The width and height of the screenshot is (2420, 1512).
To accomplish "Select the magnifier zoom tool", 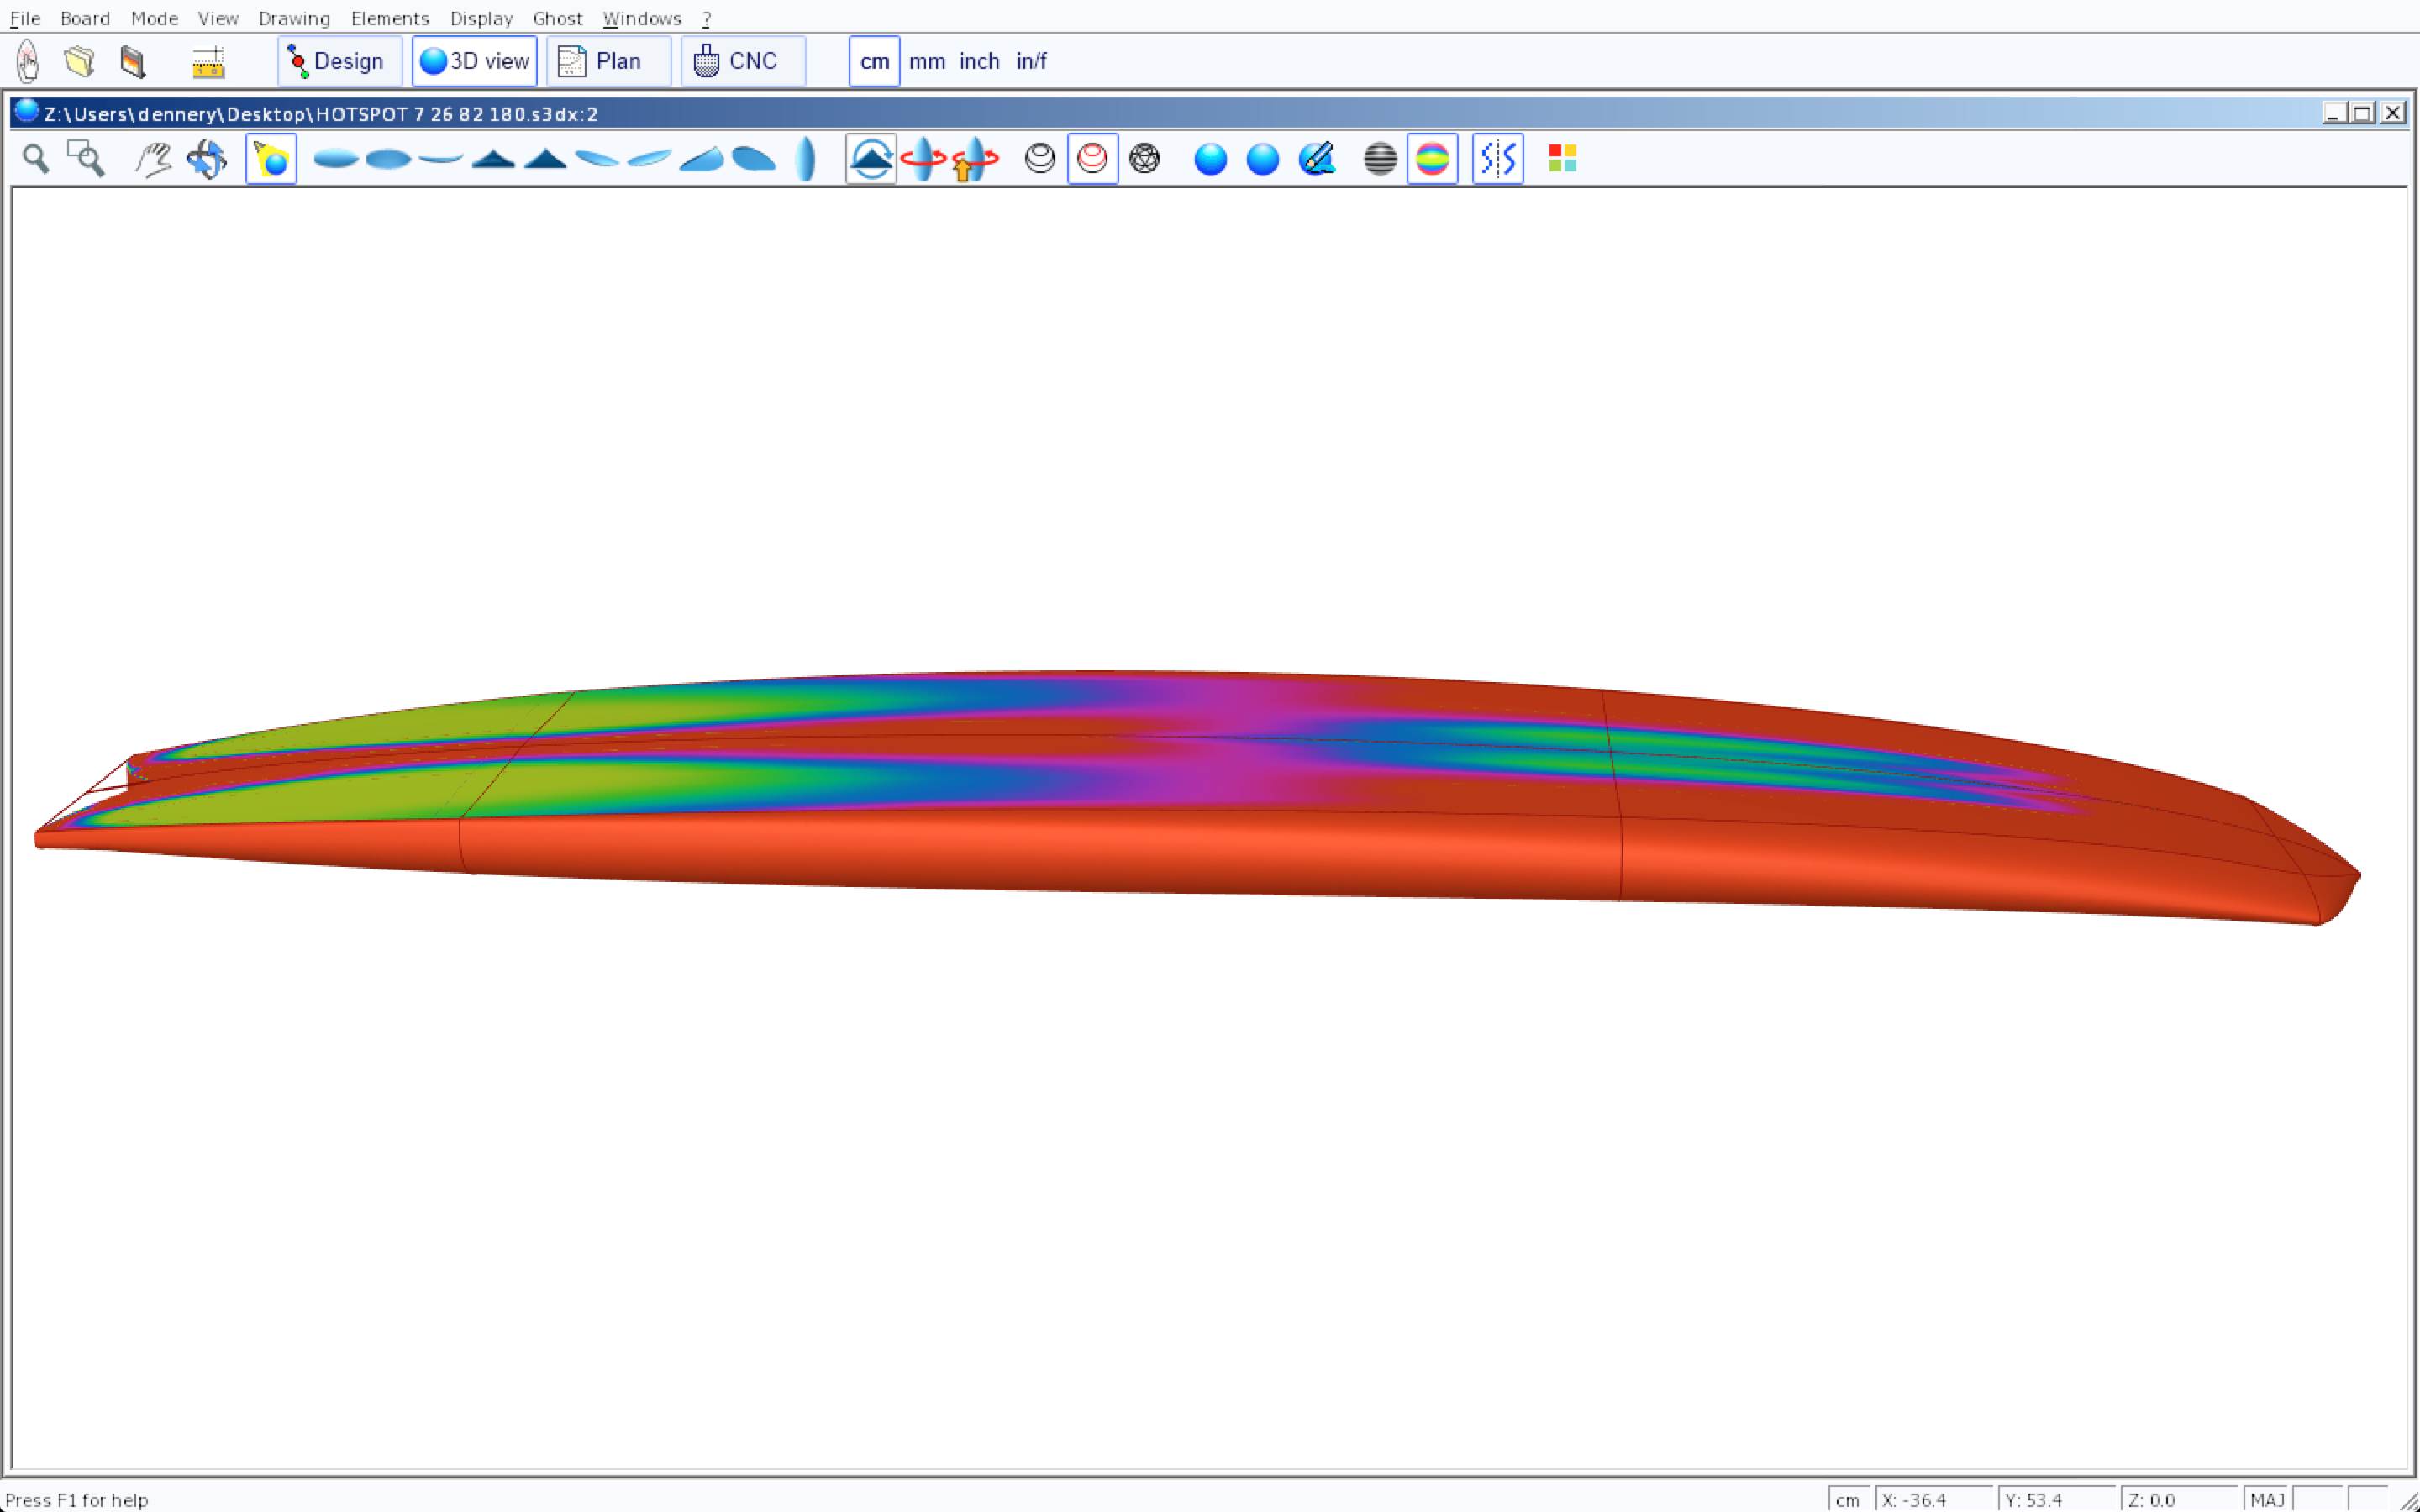I will coord(36,158).
